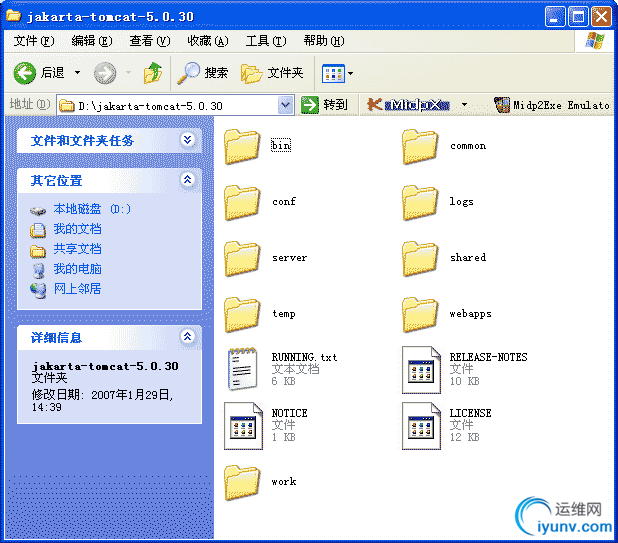Go up one folder level icon
The height and width of the screenshot is (543, 618).
153,73
